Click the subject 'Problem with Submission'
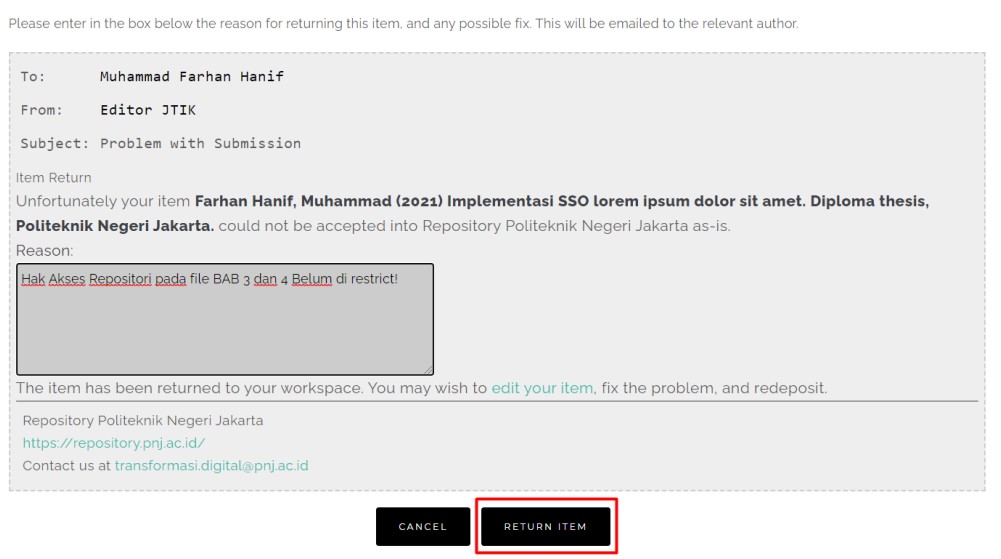1001x559 pixels. 200,143
